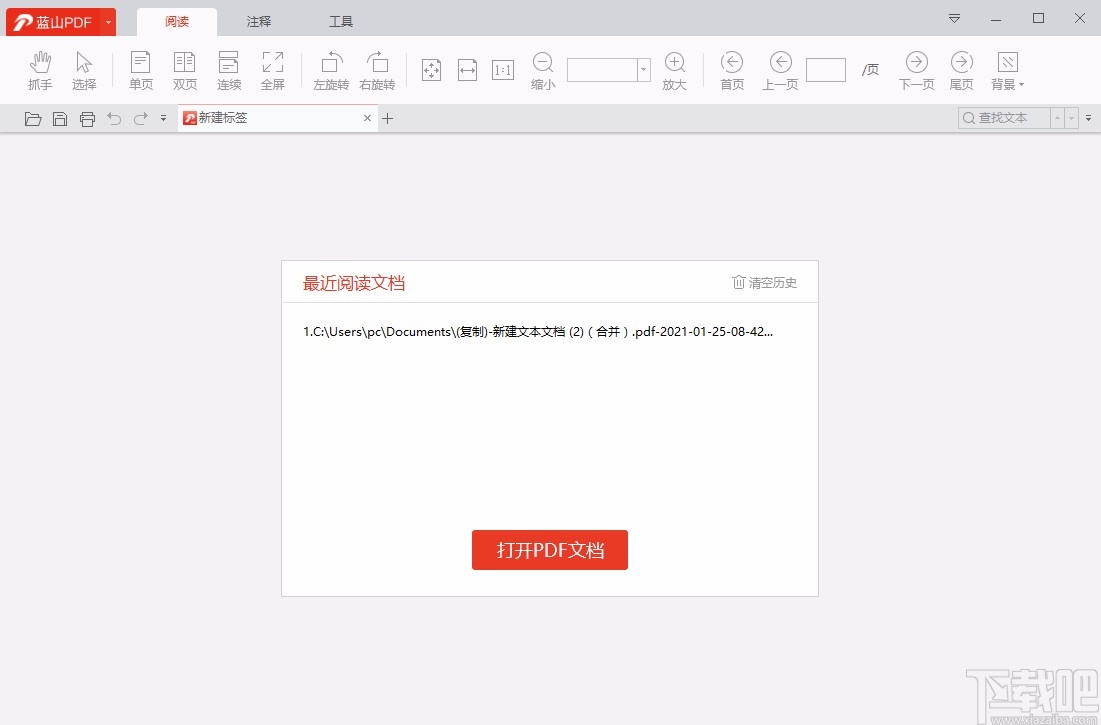The width and height of the screenshot is (1101, 725).
Task: Open the zoom percentage dropdown
Action: click(x=643, y=69)
